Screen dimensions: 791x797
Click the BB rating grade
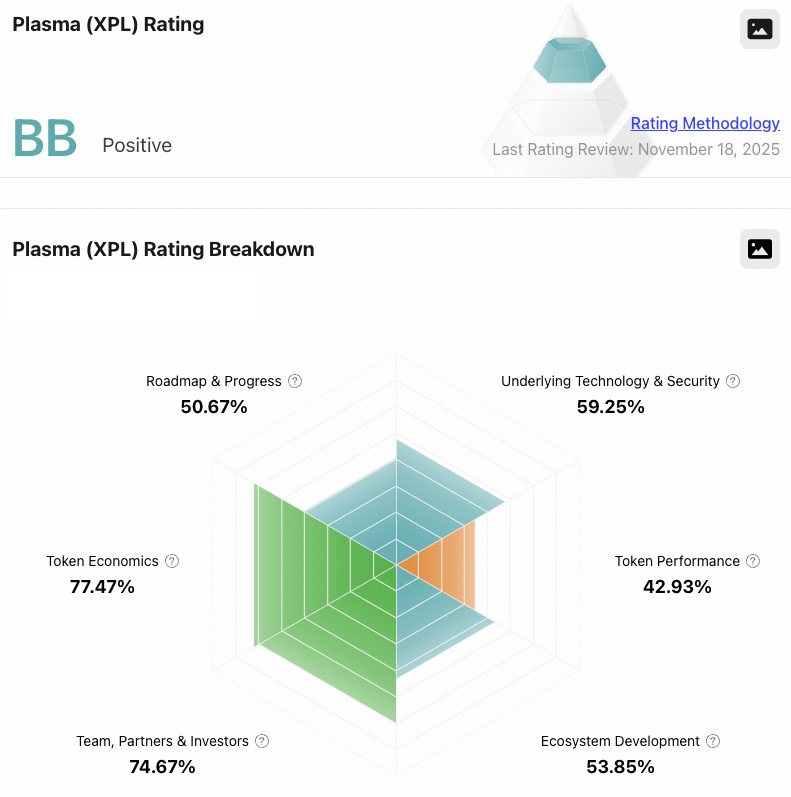click(x=45, y=139)
